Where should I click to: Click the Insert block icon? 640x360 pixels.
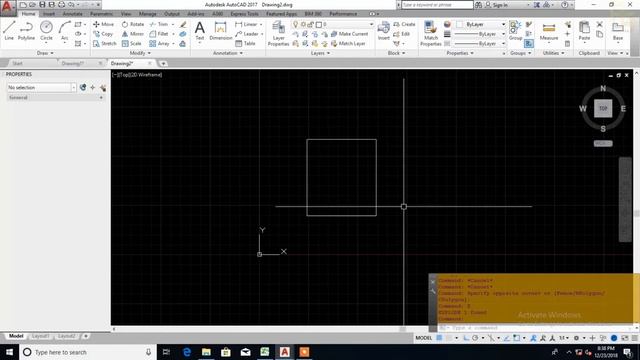click(383, 31)
